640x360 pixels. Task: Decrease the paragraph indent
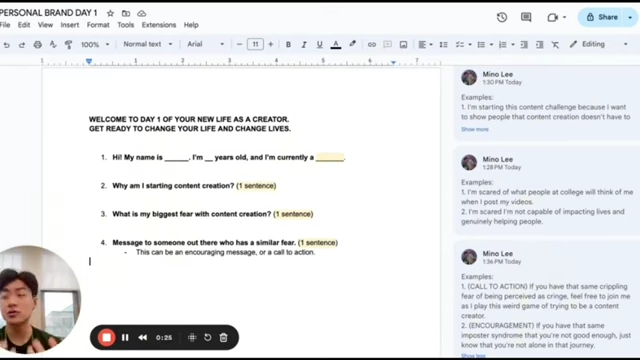click(x=524, y=44)
